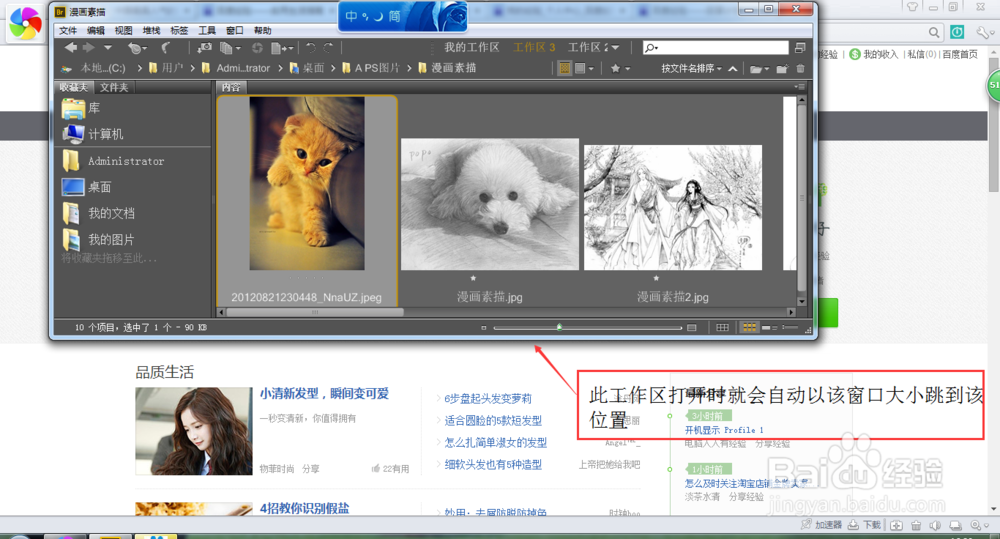The width and height of the screenshot is (1000, 539).
Task: Click browser search magnifier icon
Action: tap(934, 32)
